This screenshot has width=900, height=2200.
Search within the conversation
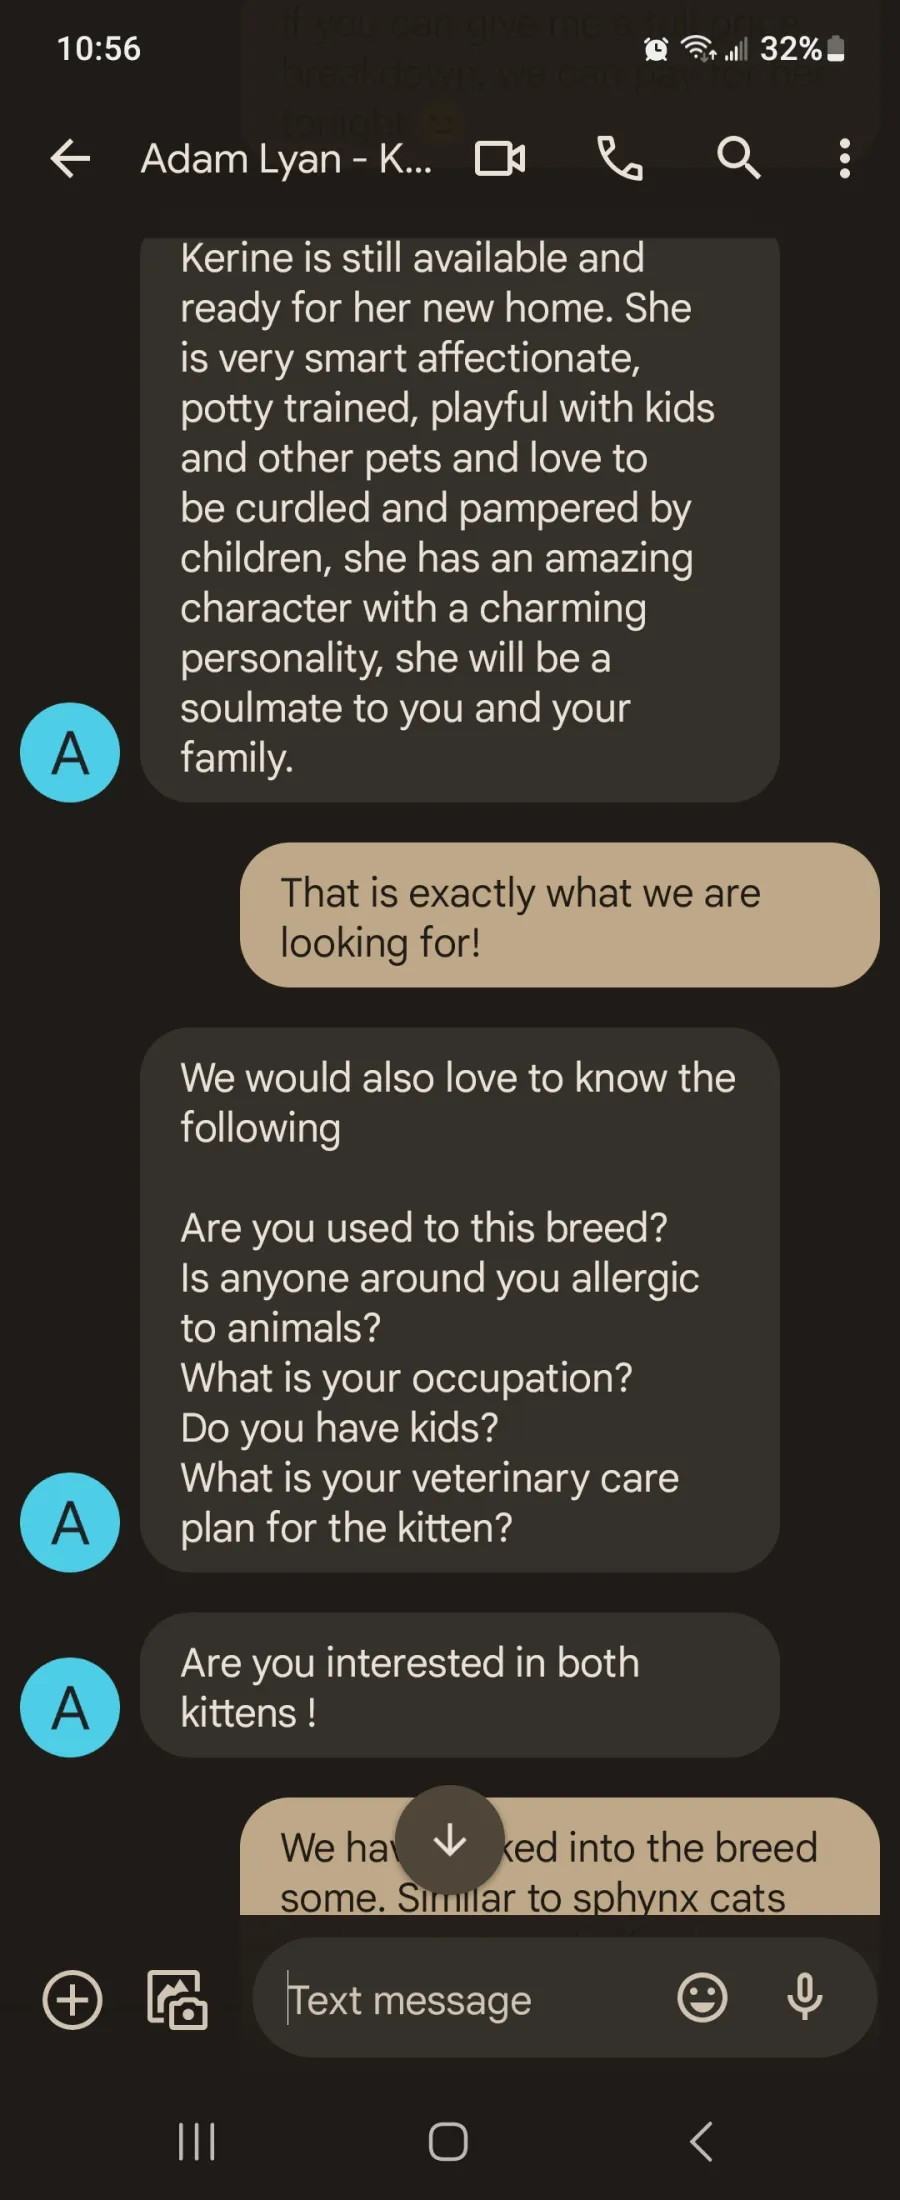tap(739, 158)
